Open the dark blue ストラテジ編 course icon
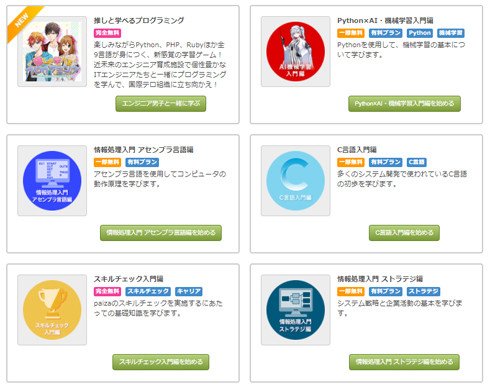Image resolution: width=490 pixels, height=387 pixels. [296, 310]
